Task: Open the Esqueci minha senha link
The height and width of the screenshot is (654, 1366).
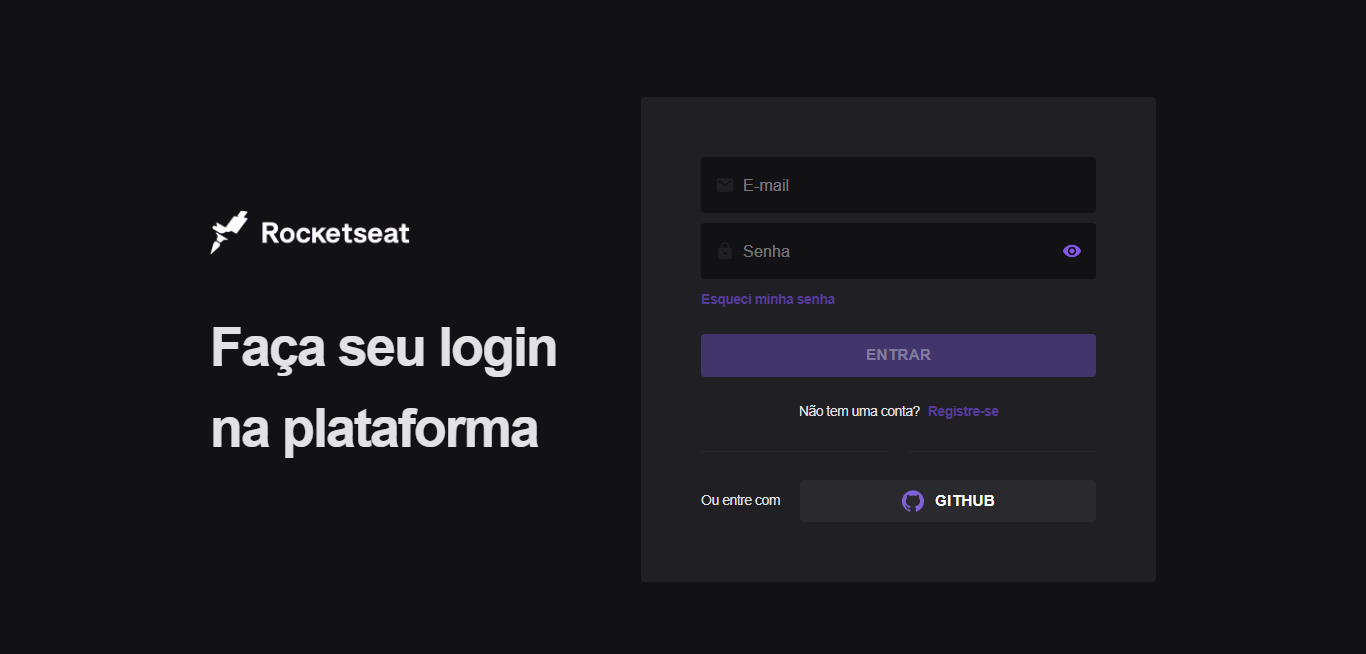Action: (x=768, y=298)
